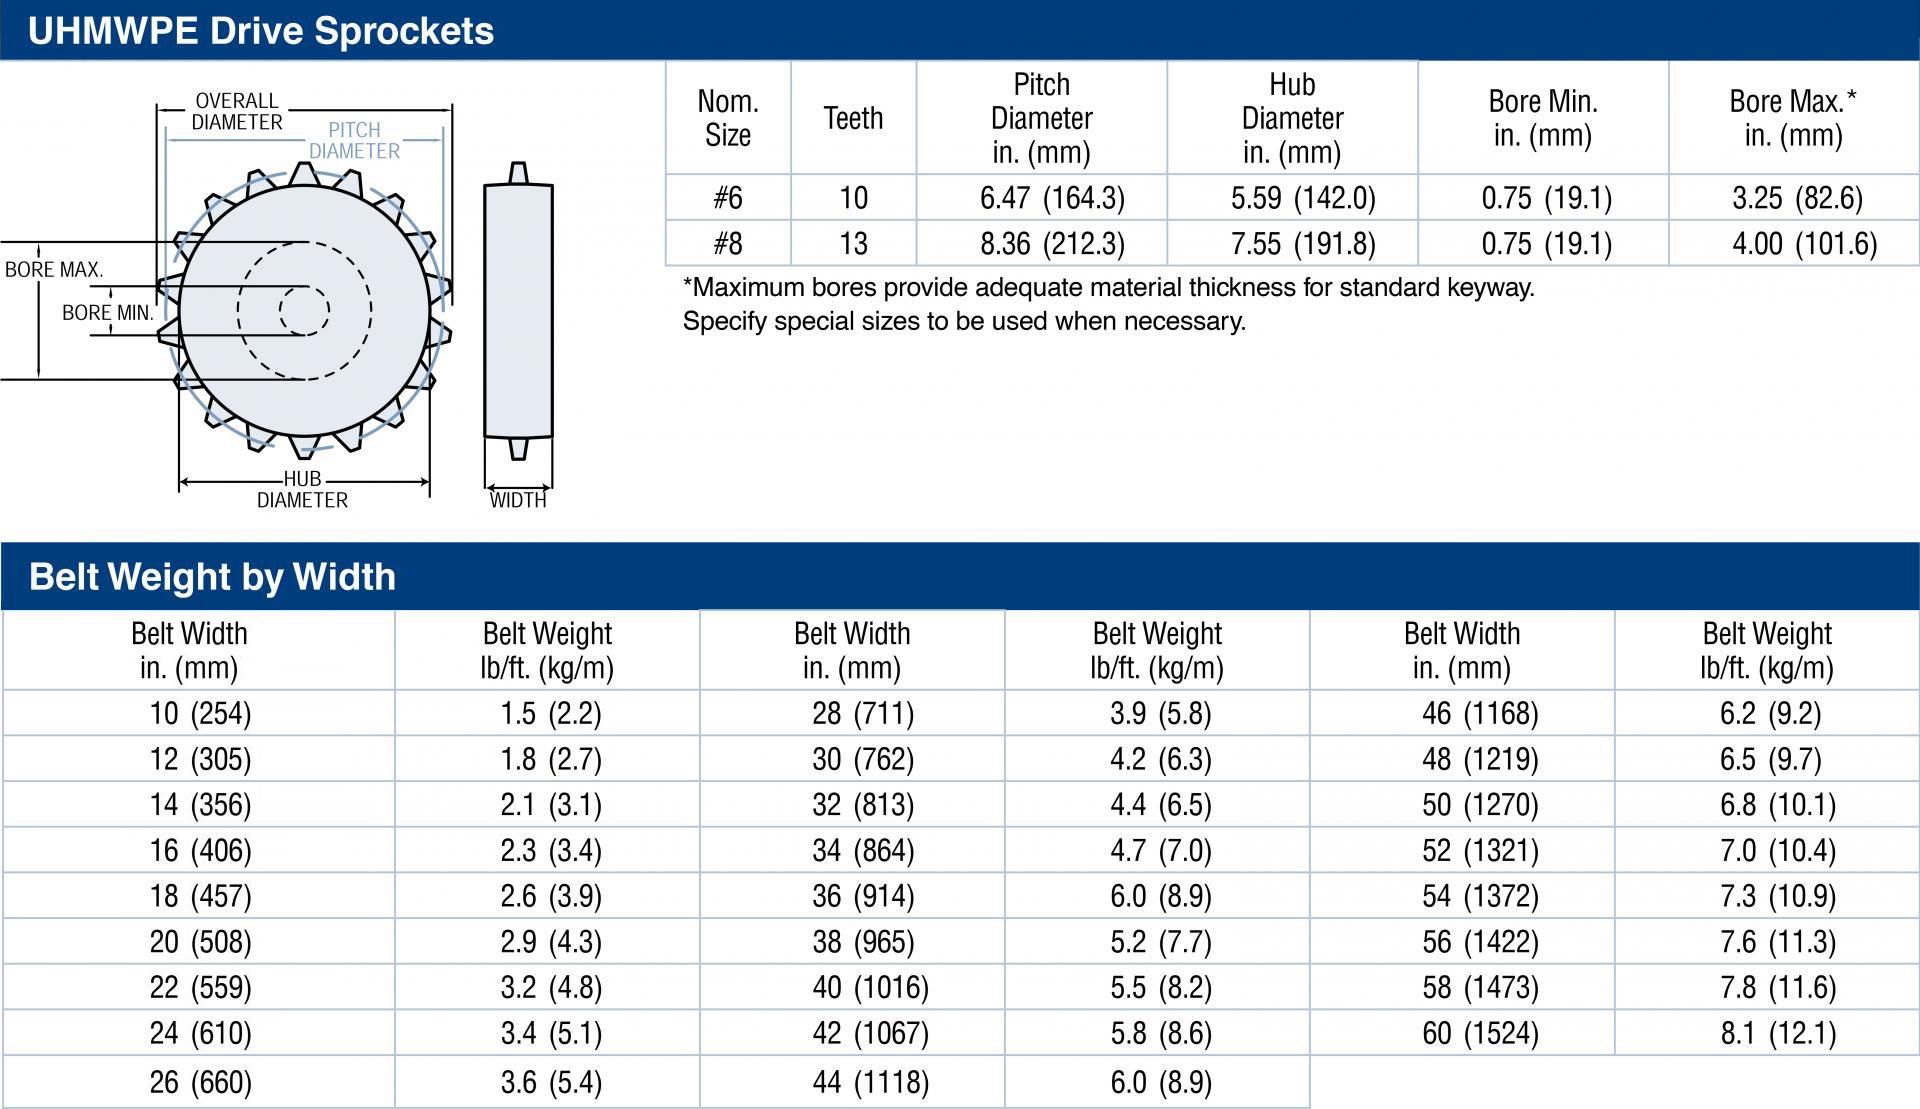
Task: Click the sprocket side-view width drawing
Action: click(x=518, y=310)
